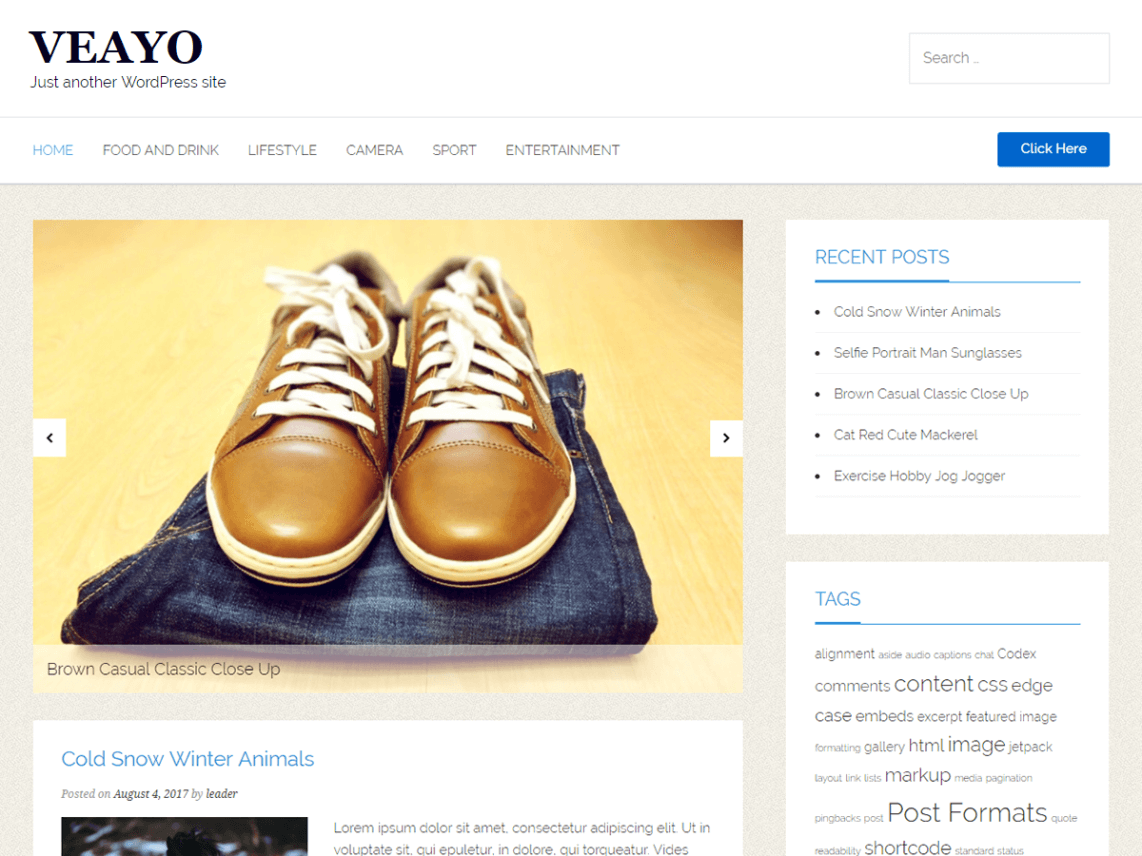
Task: Click the next slide arrow
Action: [x=726, y=438]
